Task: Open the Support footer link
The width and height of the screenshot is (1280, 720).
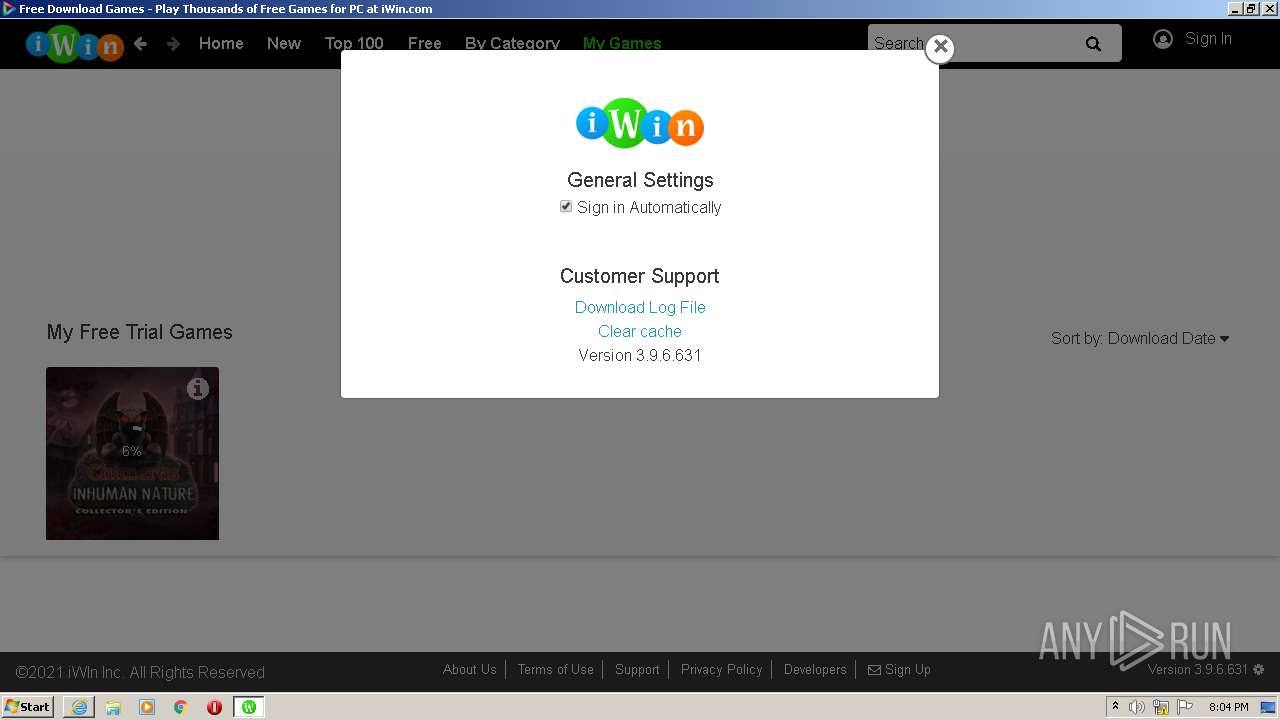Action: [x=637, y=669]
